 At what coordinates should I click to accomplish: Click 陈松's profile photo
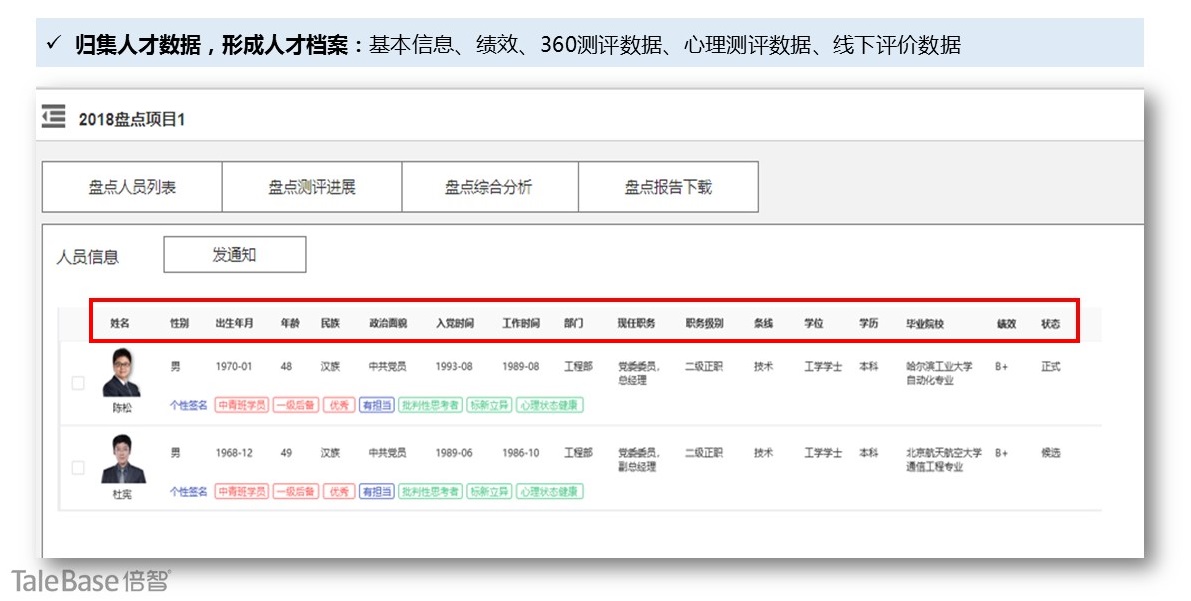click(x=122, y=374)
